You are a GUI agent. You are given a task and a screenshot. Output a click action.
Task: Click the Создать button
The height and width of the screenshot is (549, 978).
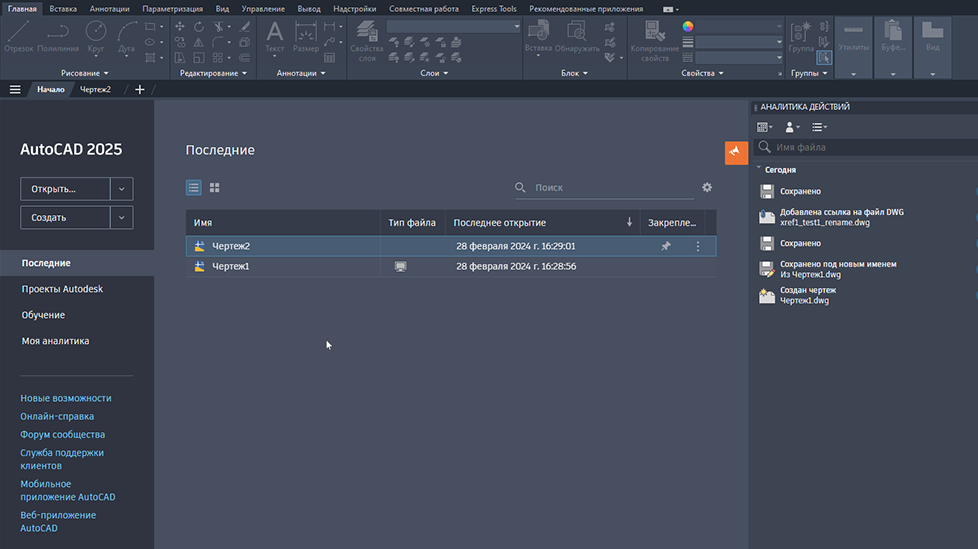click(x=65, y=218)
